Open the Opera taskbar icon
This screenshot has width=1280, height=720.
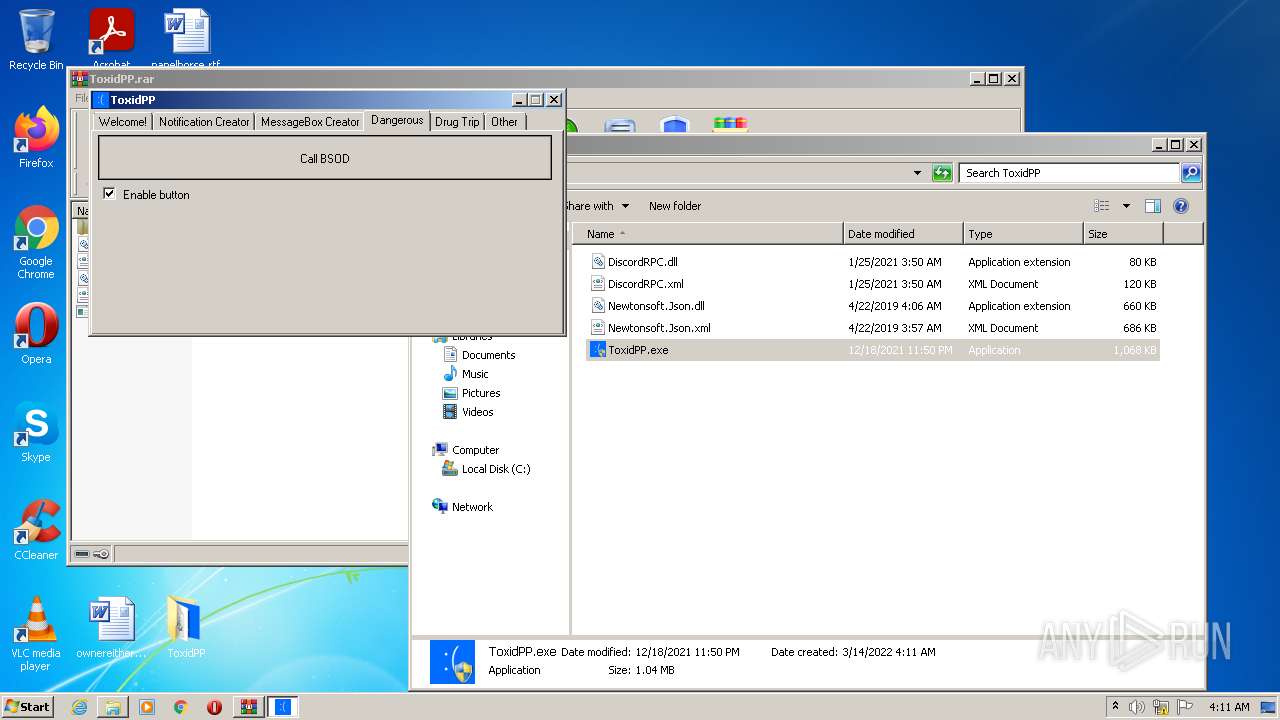pyautogui.click(x=214, y=707)
